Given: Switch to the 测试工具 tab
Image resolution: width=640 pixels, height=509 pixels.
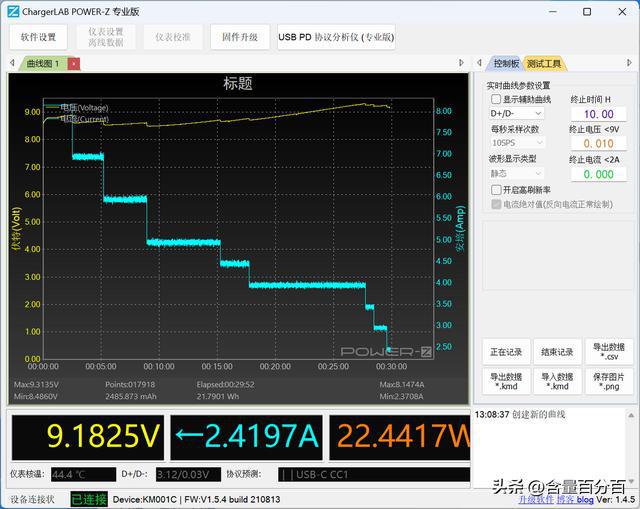Looking at the screenshot, I should [x=544, y=64].
